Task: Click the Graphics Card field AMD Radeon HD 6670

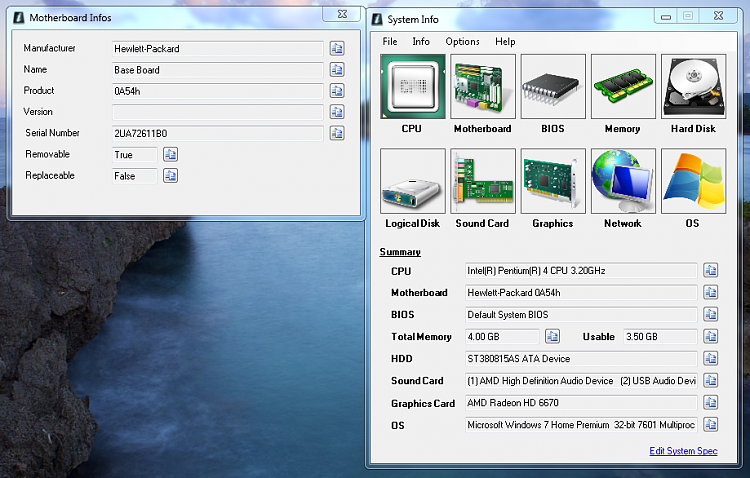Action: click(x=581, y=403)
